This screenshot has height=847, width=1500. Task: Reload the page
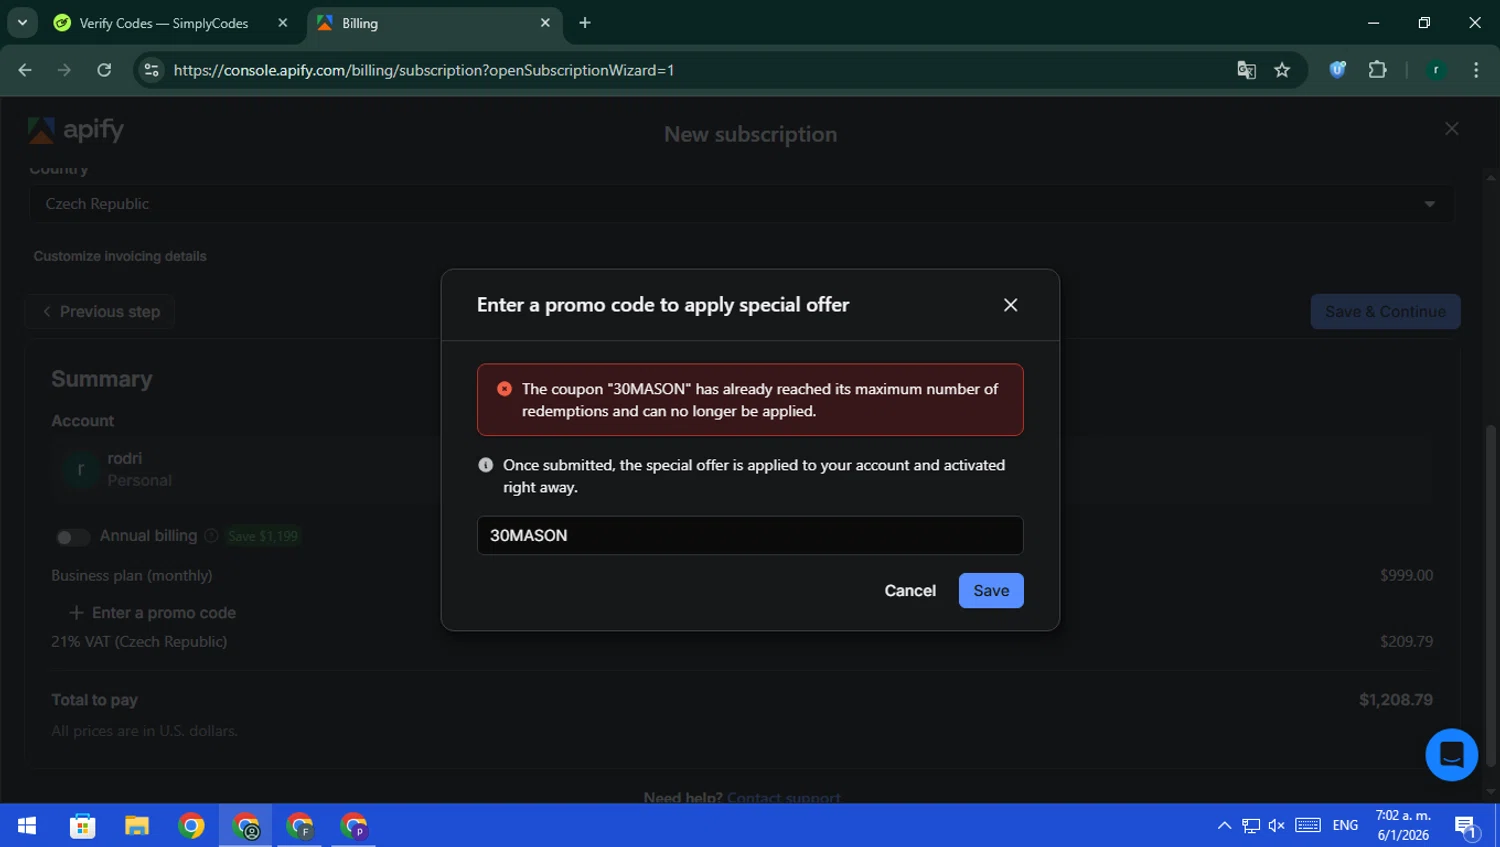104,70
